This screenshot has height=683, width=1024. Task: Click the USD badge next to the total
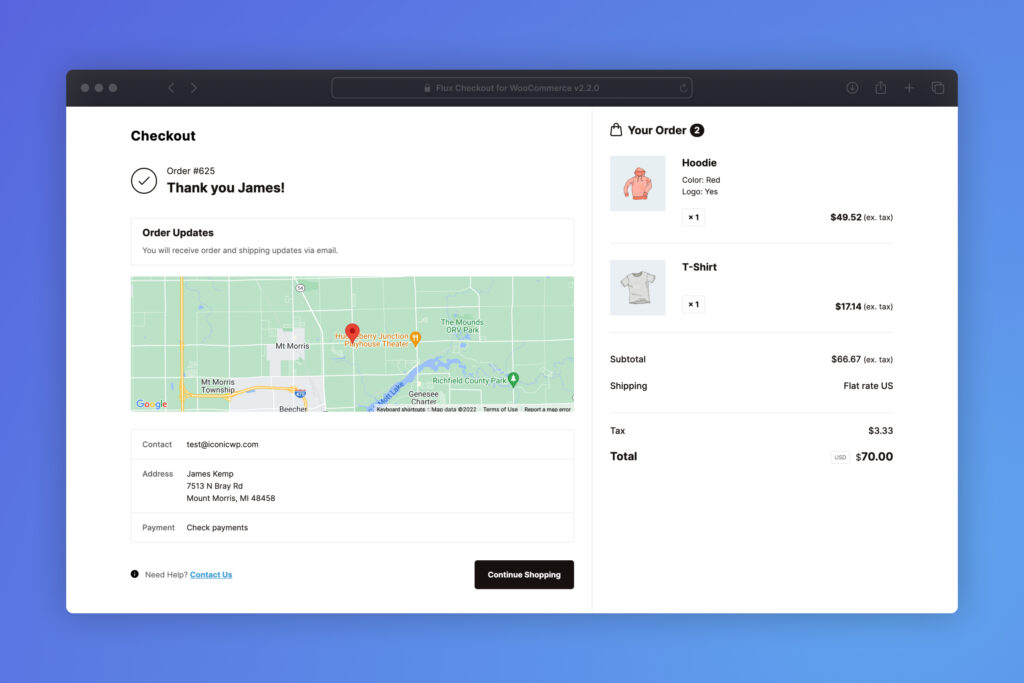coord(840,457)
